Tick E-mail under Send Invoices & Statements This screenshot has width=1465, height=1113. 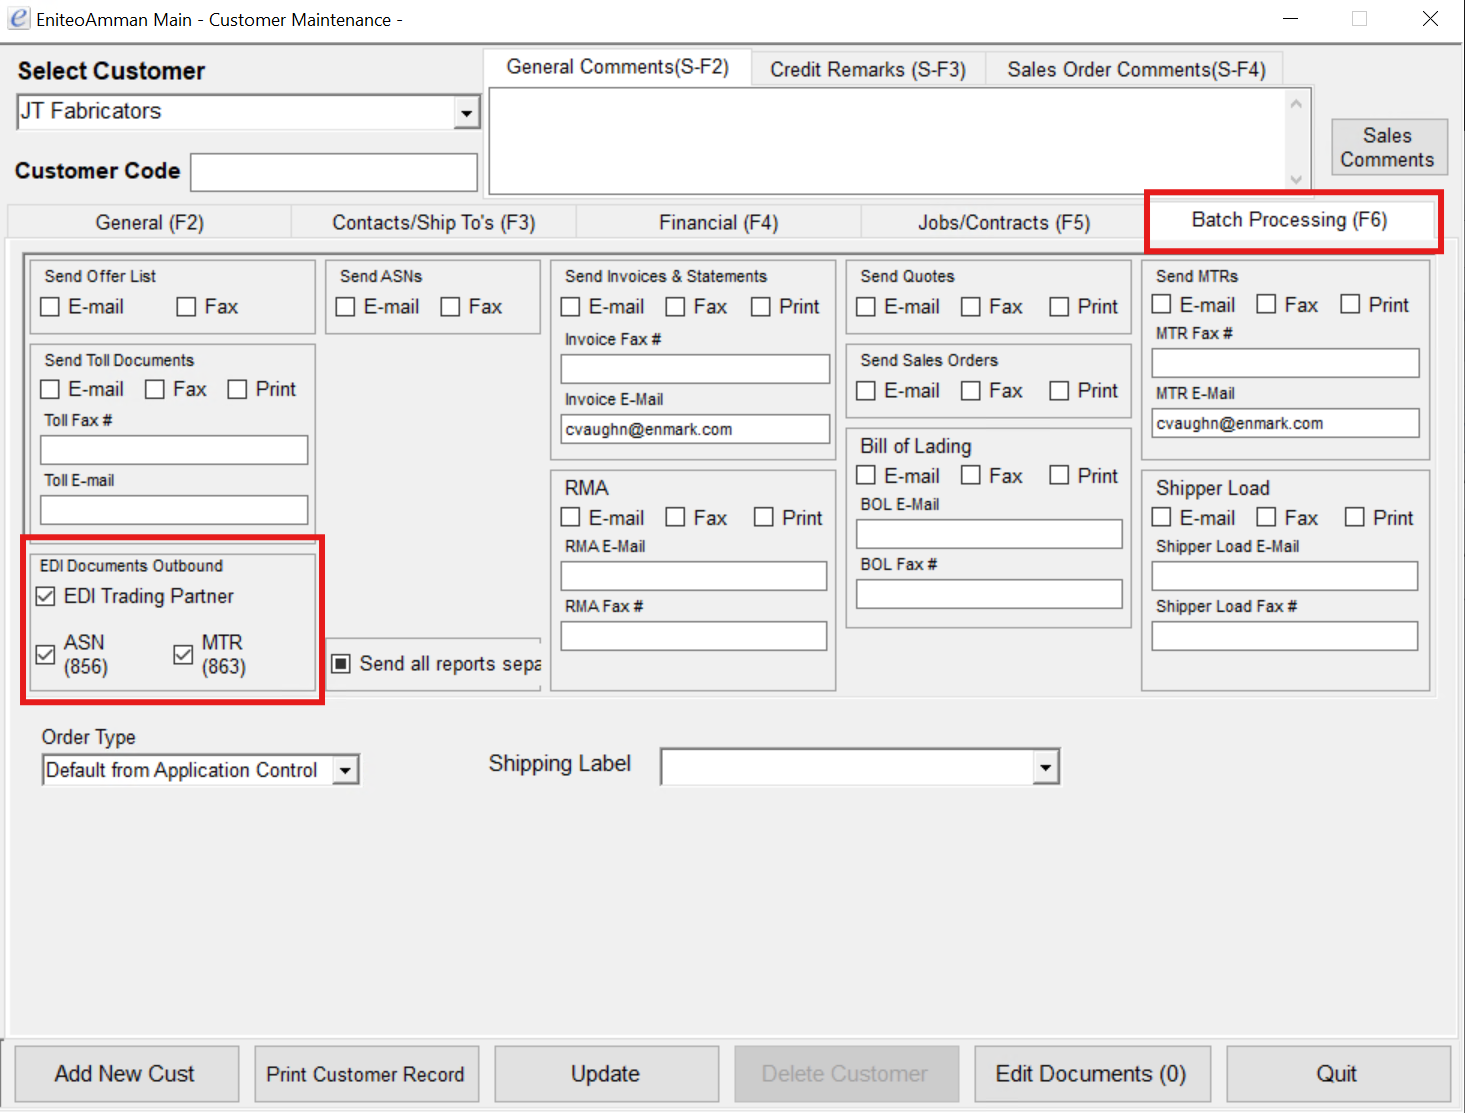click(x=570, y=307)
